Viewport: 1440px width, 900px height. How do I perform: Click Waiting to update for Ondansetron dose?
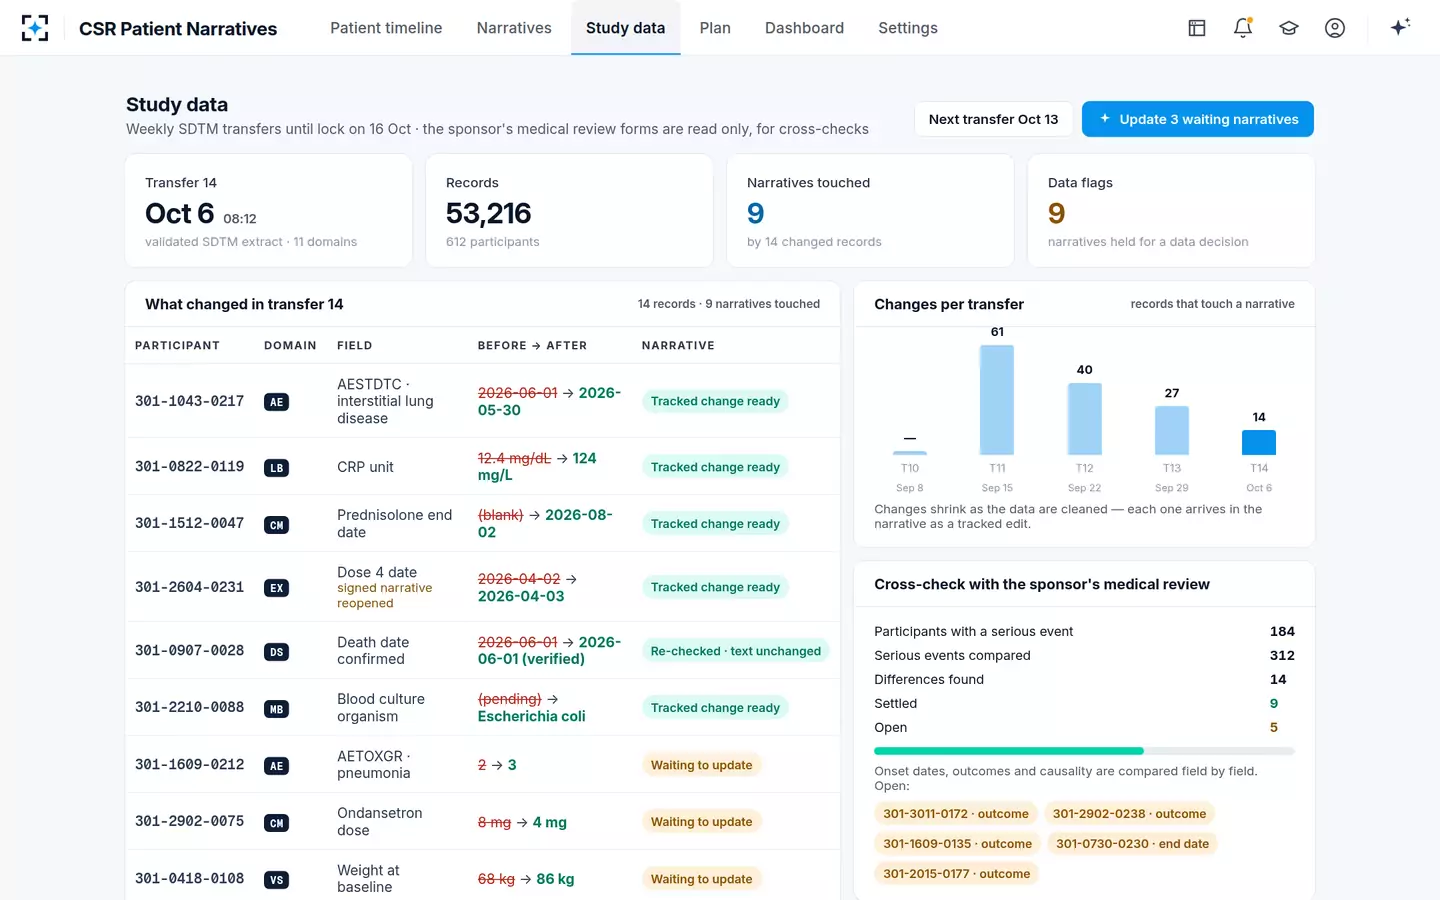tap(701, 822)
